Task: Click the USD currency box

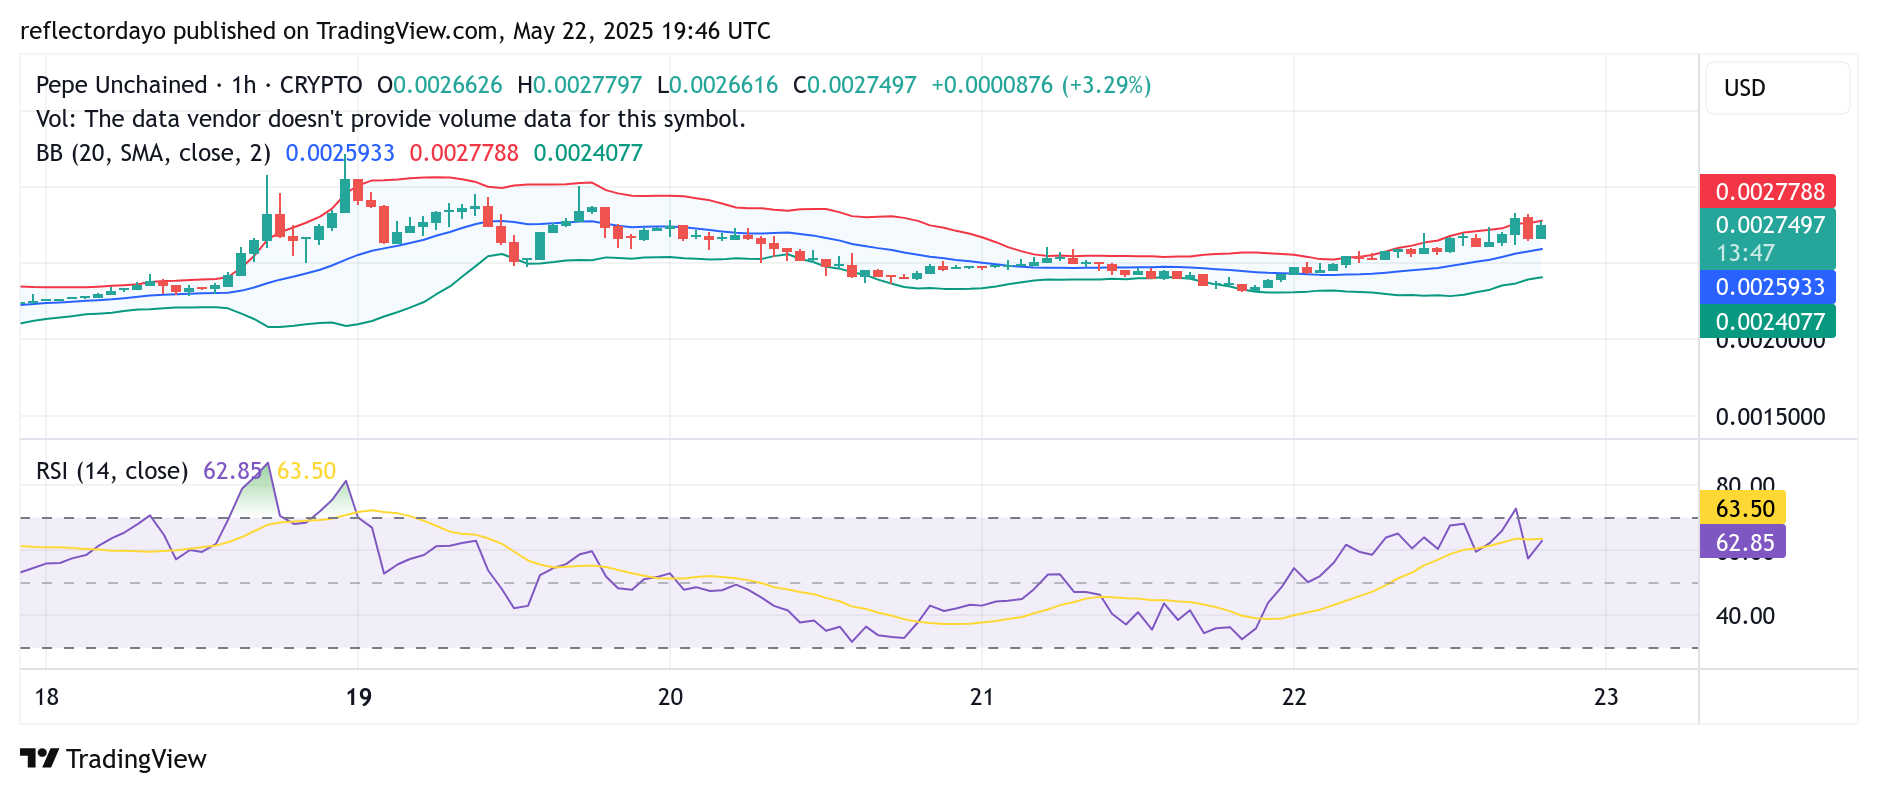Action: pyautogui.click(x=1777, y=88)
